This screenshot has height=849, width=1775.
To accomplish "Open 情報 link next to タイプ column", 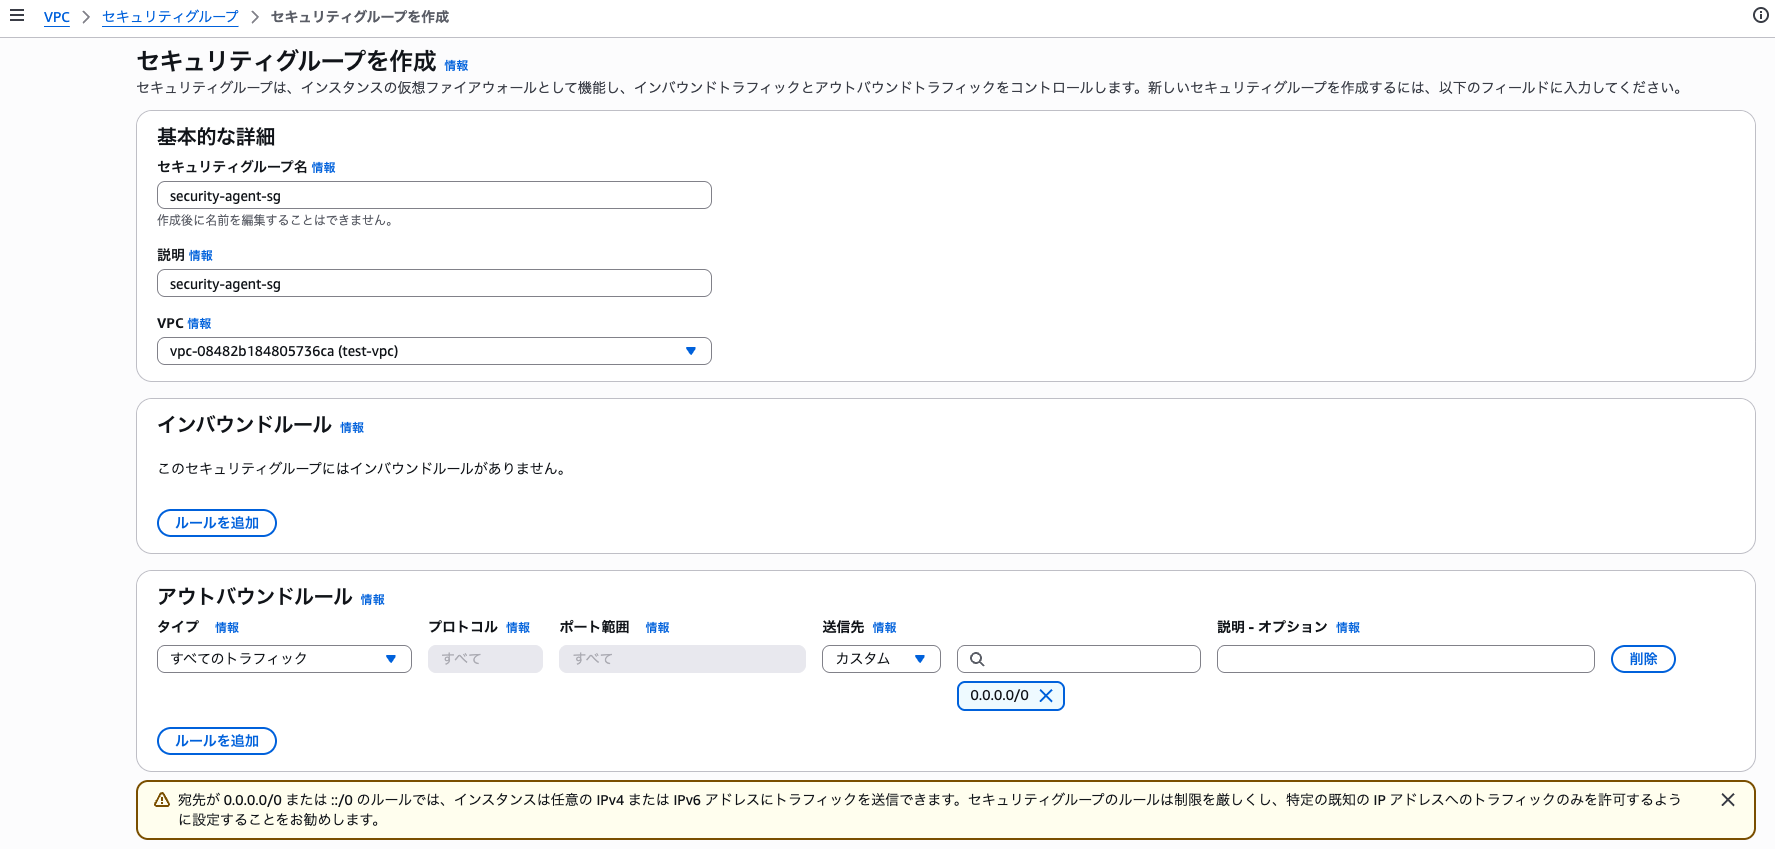I will click(227, 628).
